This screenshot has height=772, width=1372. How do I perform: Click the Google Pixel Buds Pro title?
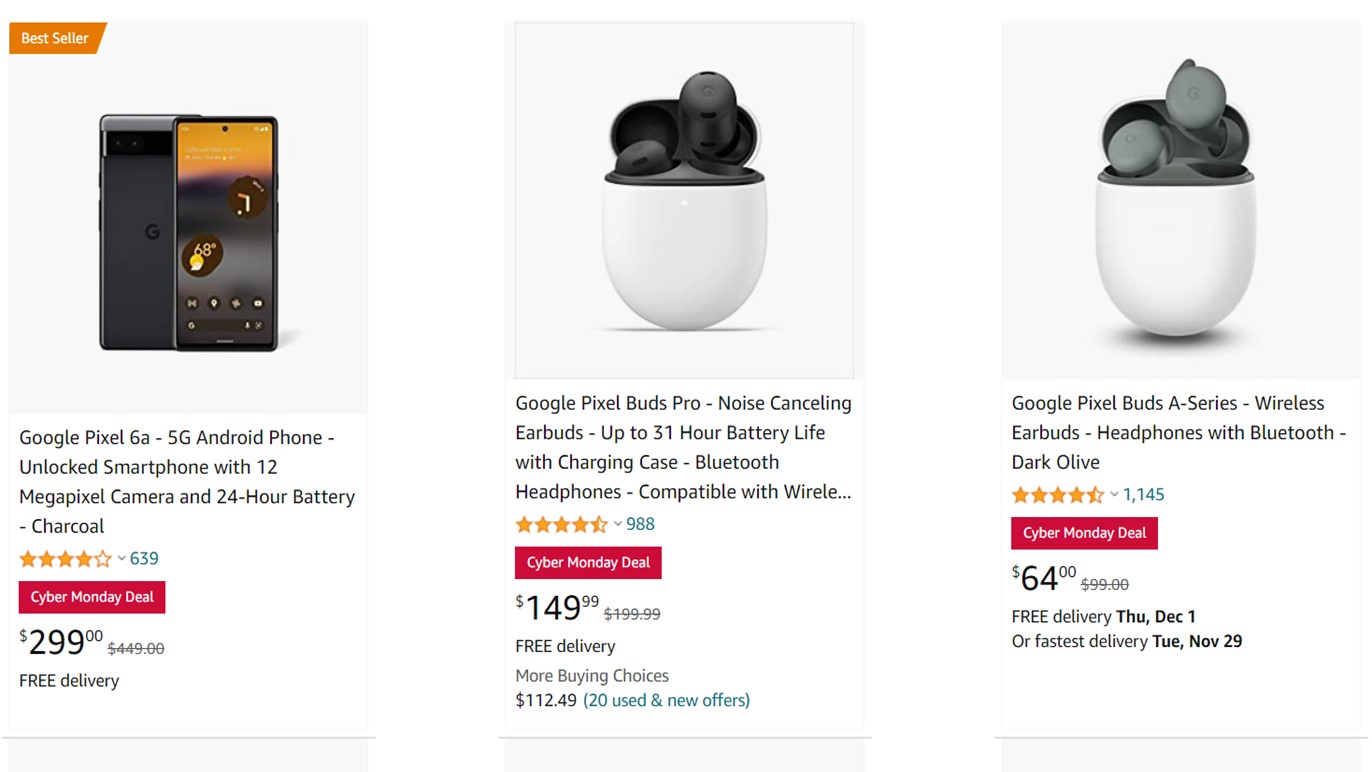683,447
